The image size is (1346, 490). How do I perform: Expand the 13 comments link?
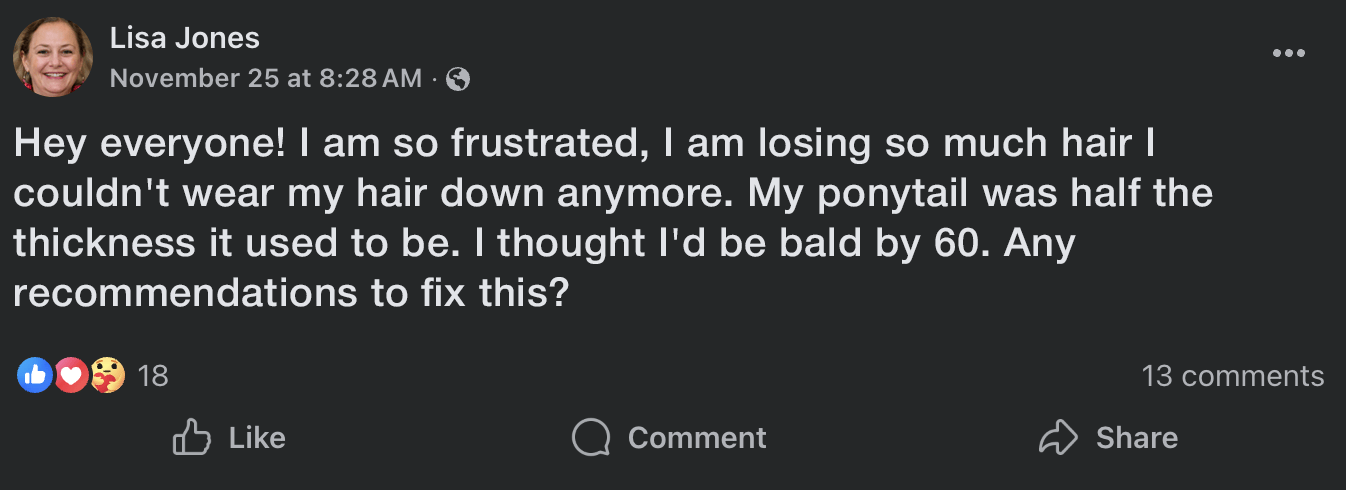[1232, 376]
